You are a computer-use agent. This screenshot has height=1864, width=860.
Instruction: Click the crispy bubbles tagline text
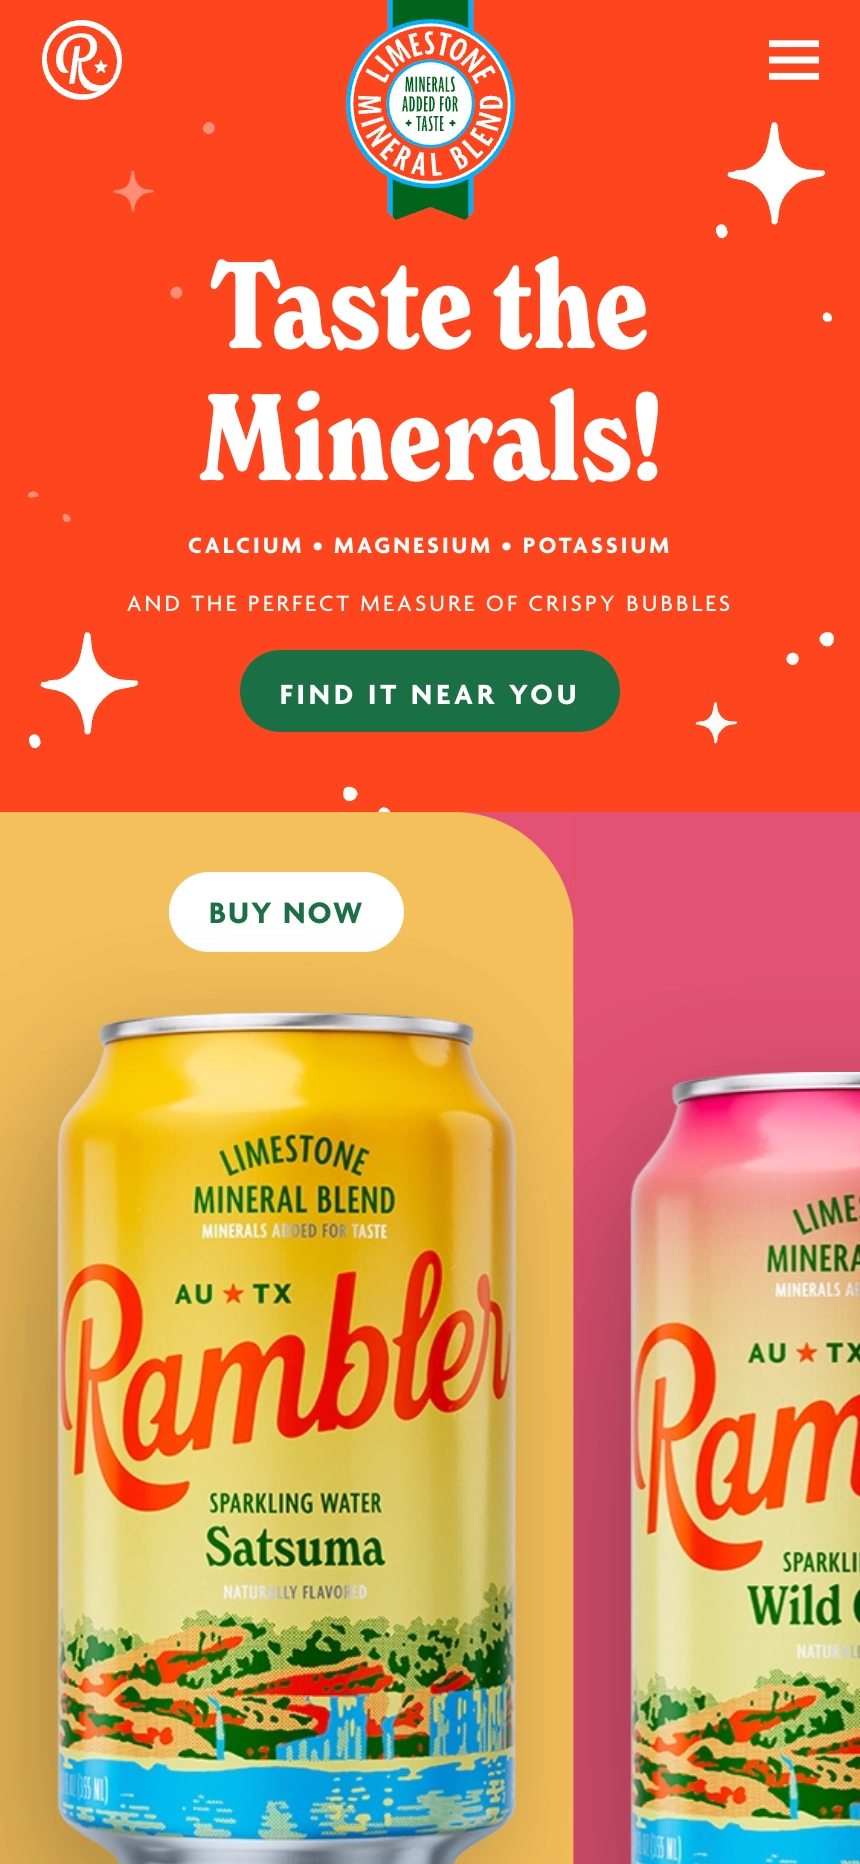[x=430, y=604]
